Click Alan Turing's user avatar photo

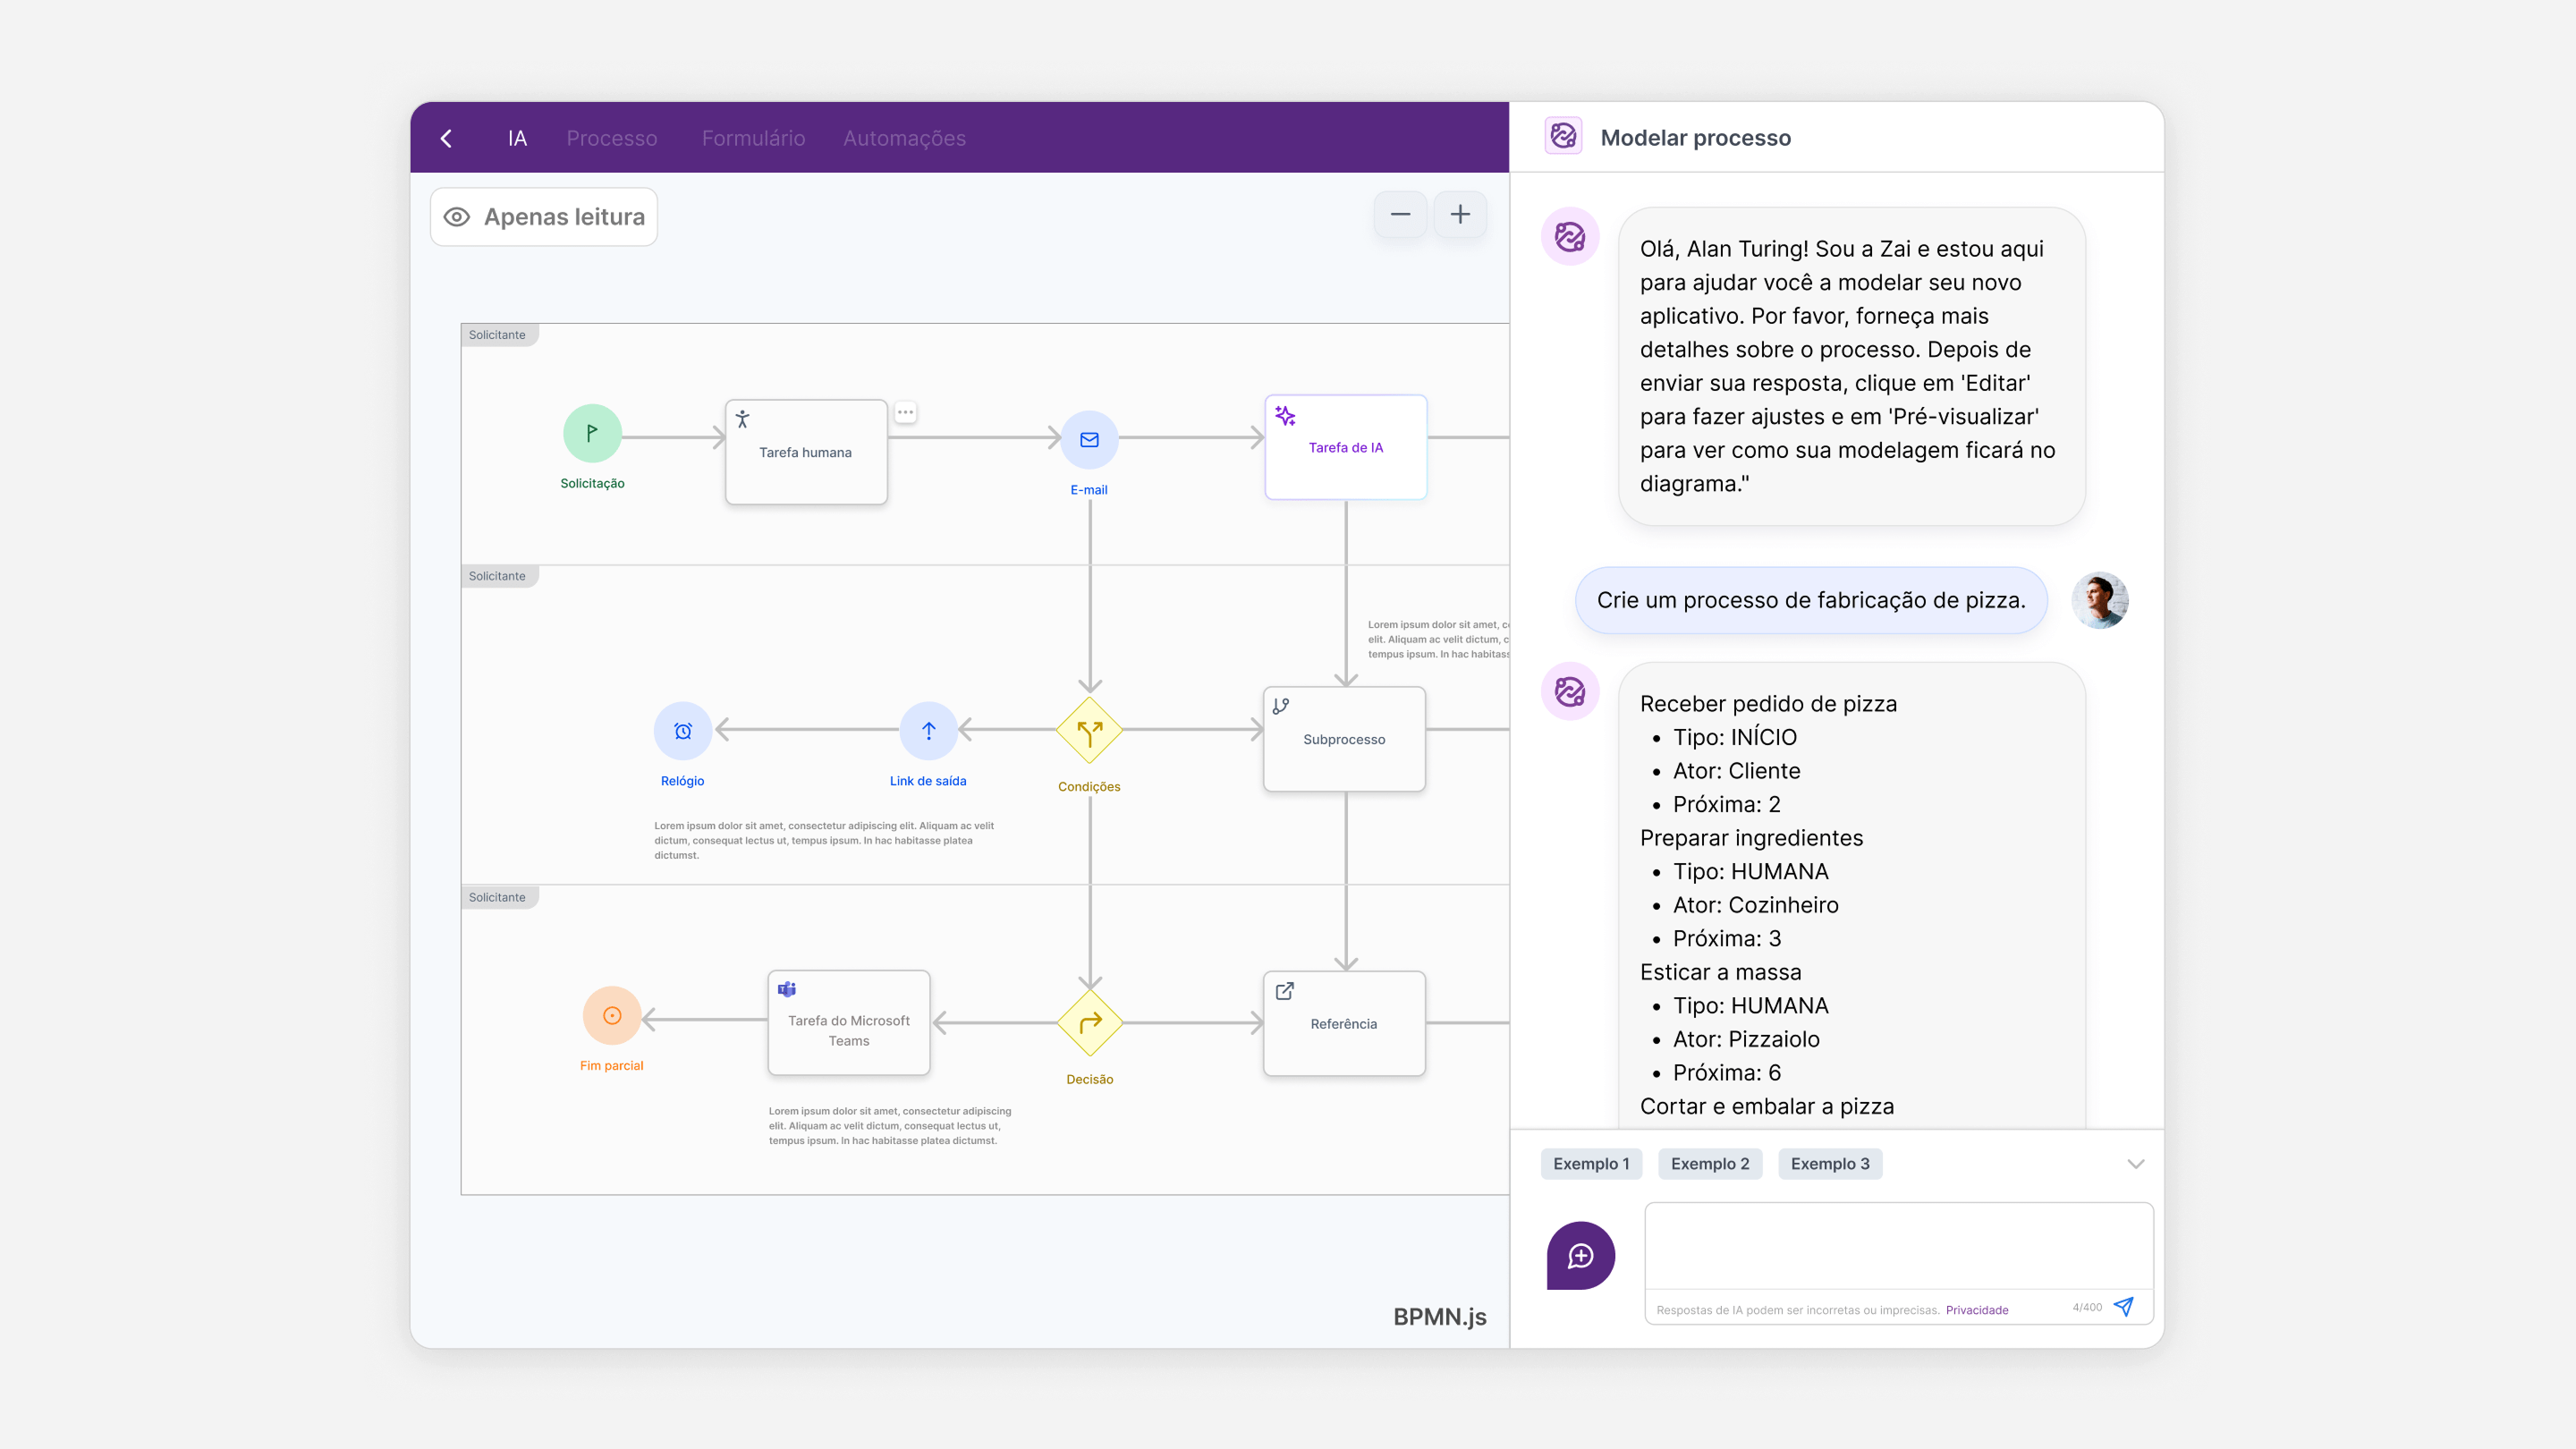tap(2100, 600)
